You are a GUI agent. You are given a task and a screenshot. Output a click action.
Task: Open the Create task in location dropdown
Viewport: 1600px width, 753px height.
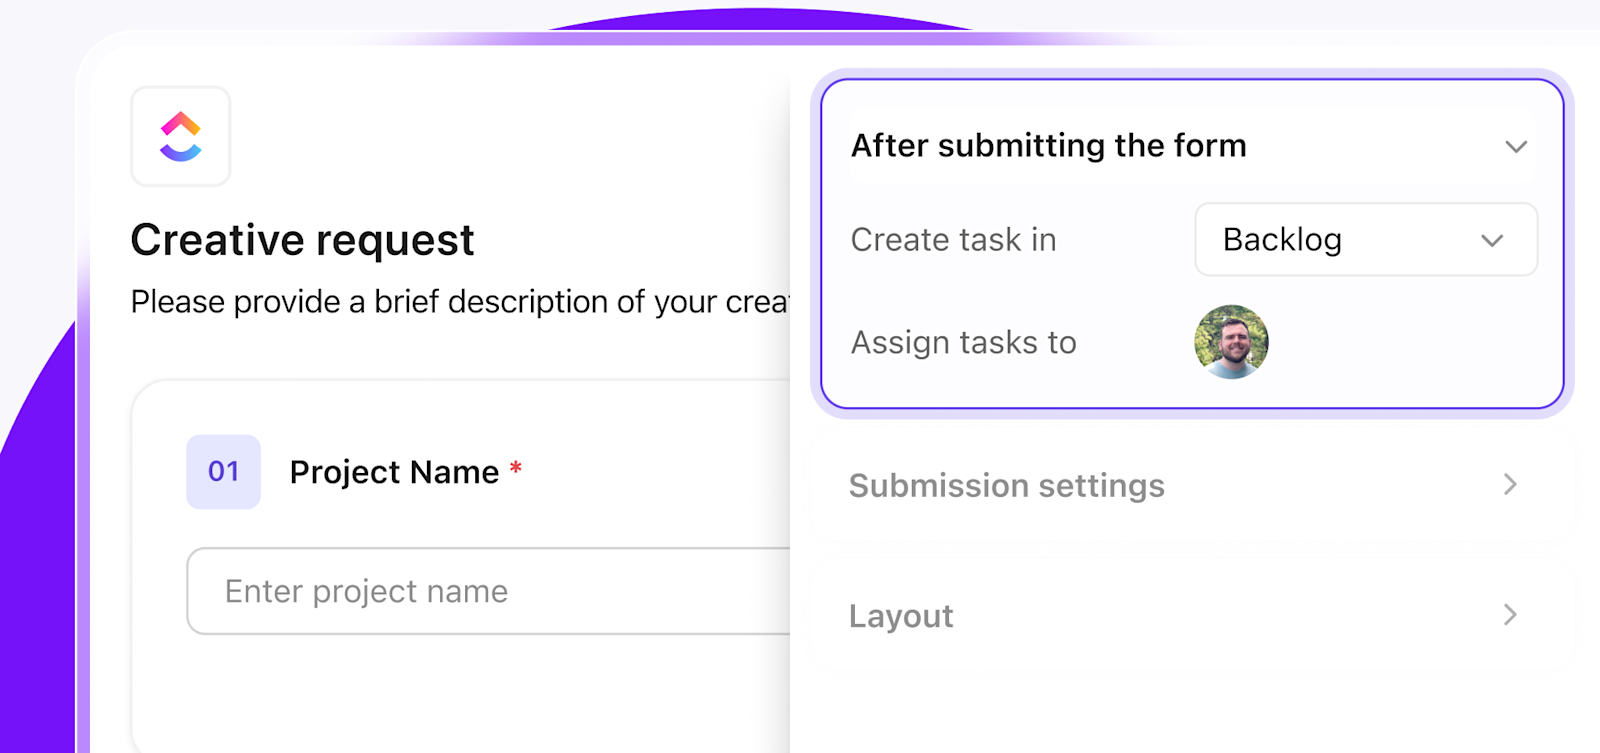point(1365,240)
